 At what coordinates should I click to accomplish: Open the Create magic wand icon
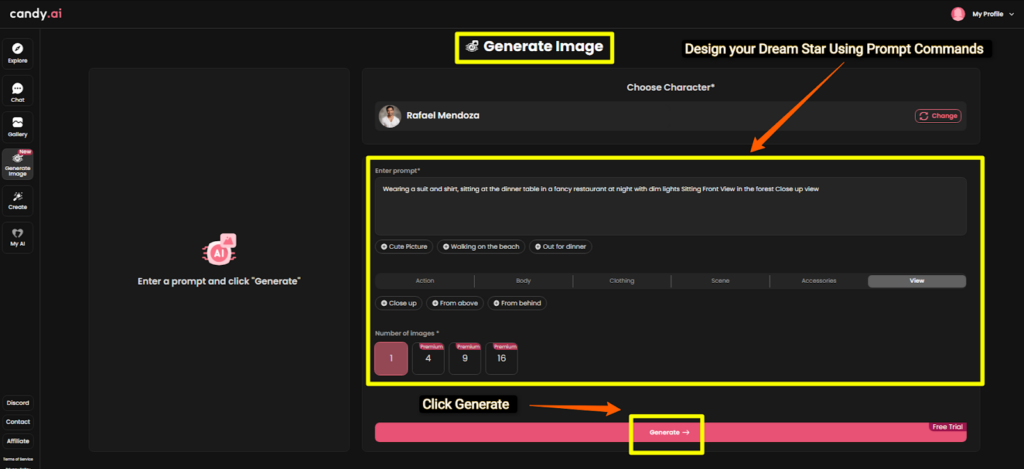[x=18, y=197]
